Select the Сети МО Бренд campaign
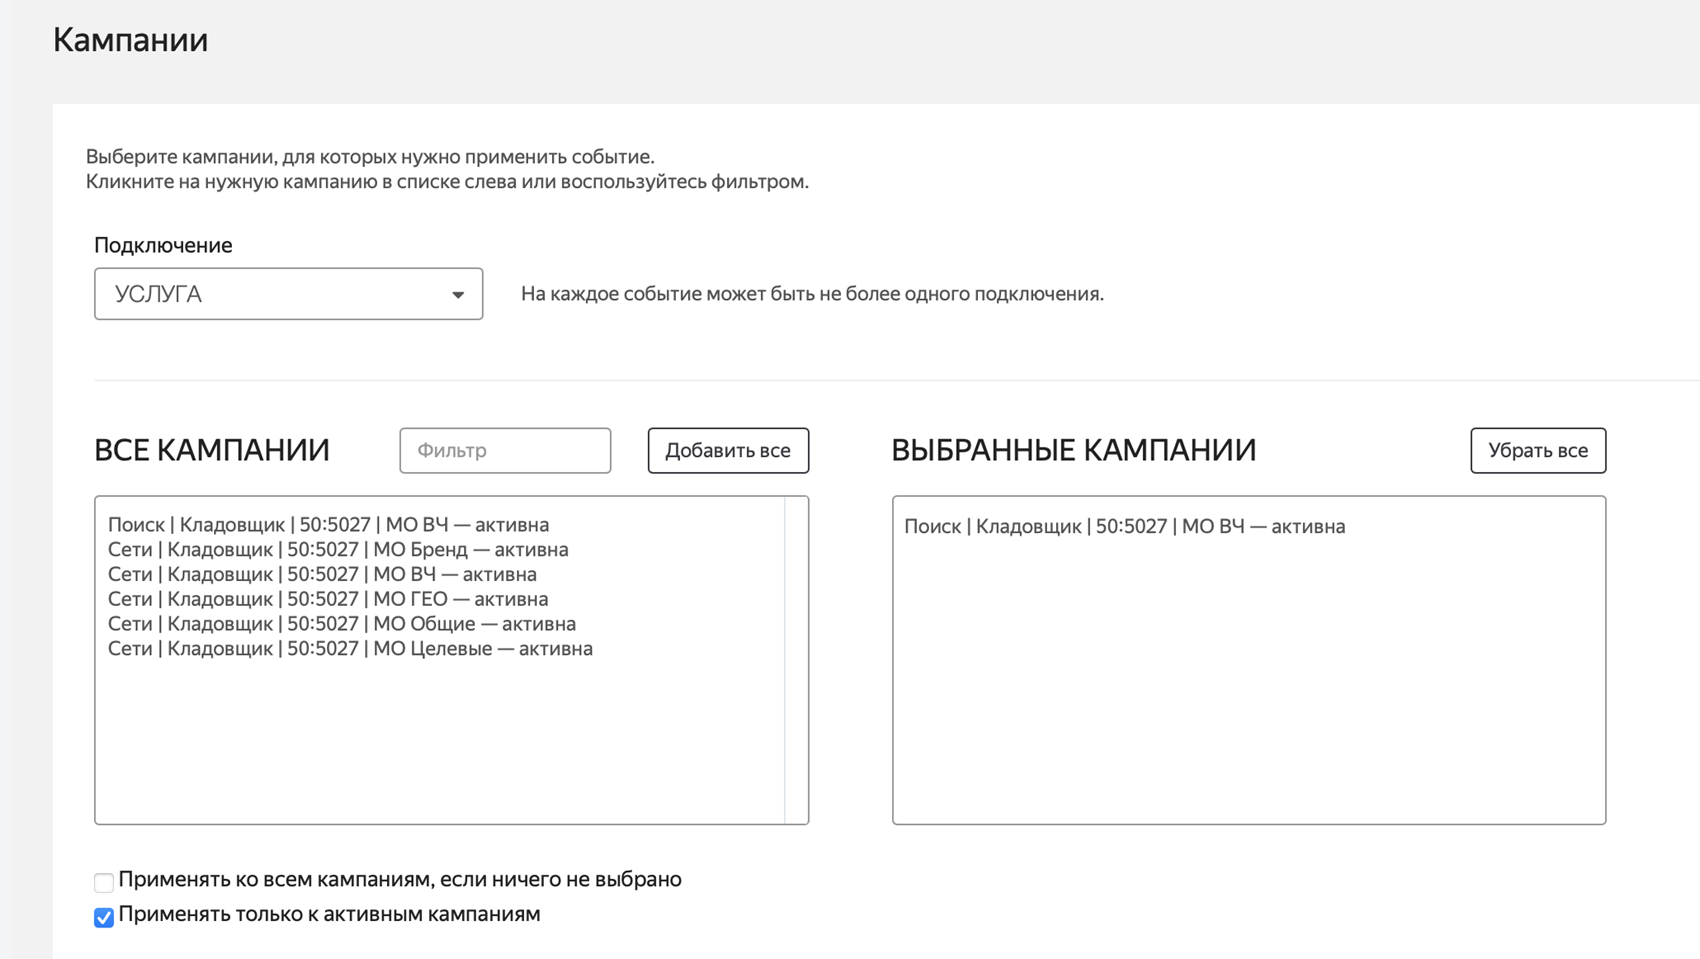 [338, 550]
